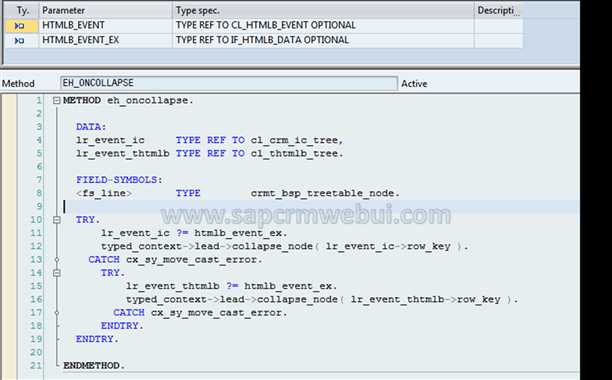Click lr_event_ic declaration on line 4
Screen dimensions: 612x380
tap(110, 140)
